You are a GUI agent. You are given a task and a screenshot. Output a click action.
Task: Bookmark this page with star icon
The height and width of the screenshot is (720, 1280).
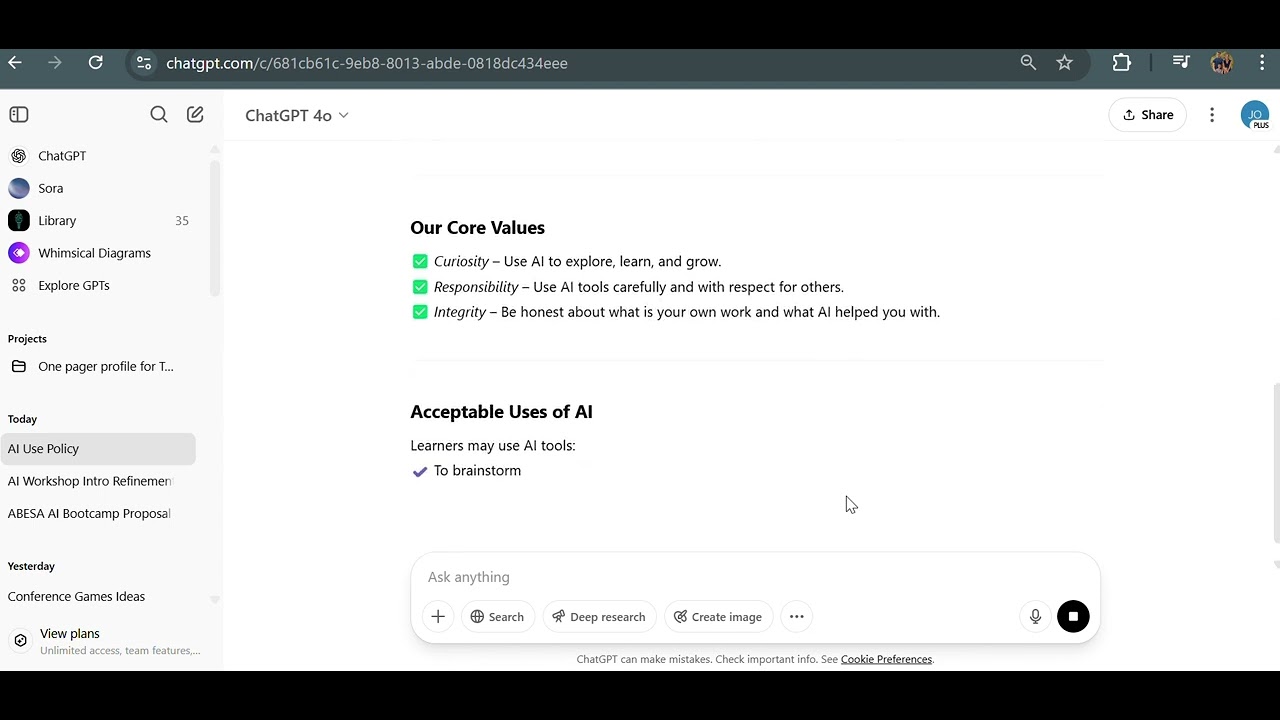(1064, 63)
